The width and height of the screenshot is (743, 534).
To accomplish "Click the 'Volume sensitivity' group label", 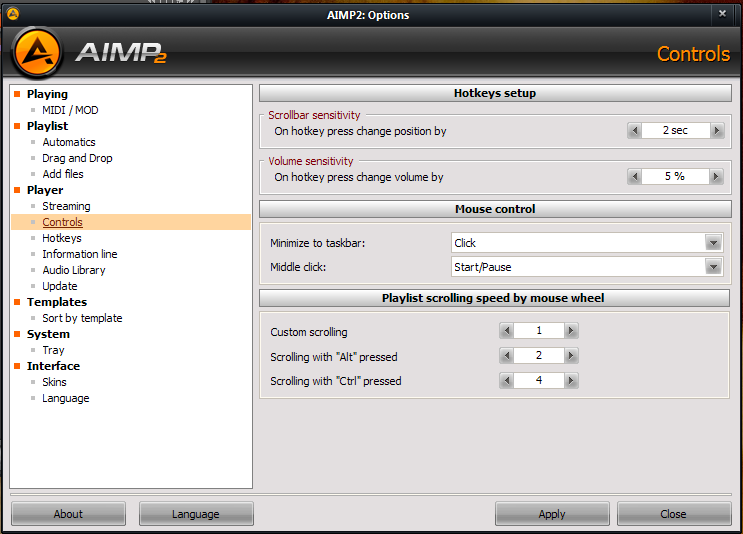I will (x=311, y=161).
